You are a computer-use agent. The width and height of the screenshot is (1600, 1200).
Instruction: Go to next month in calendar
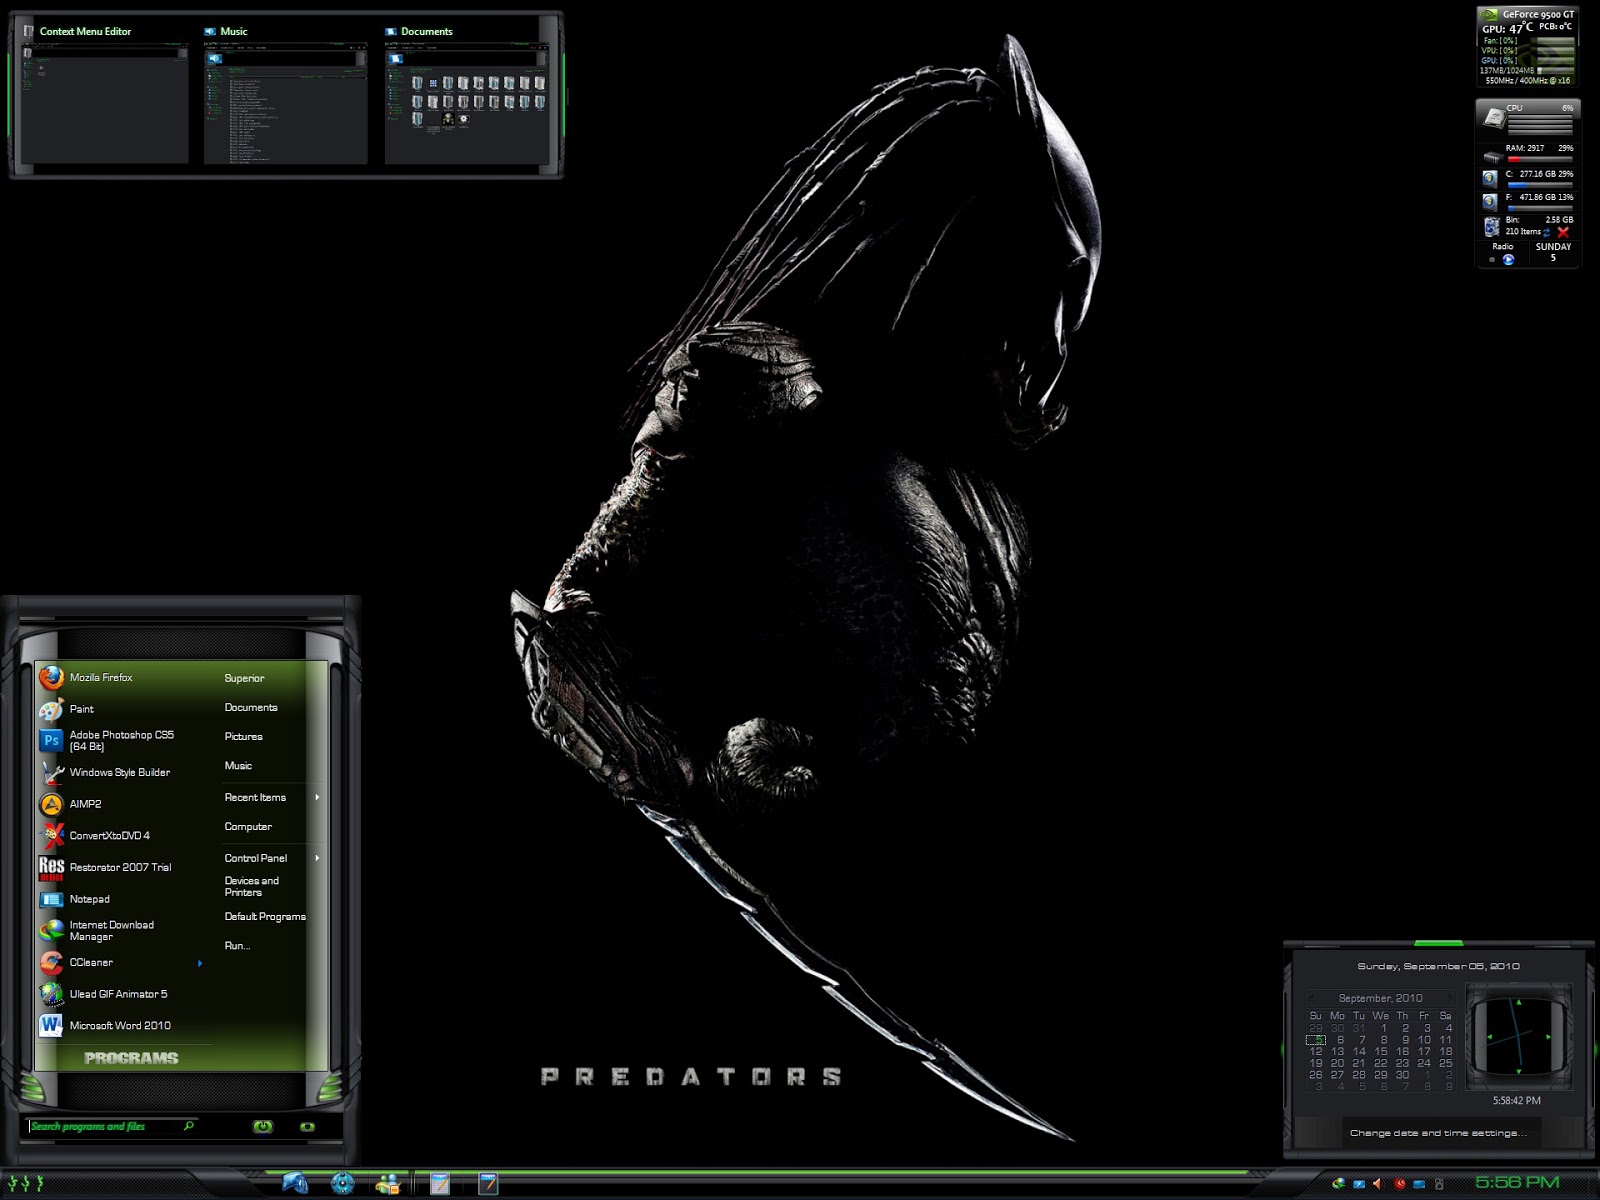(x=1448, y=998)
